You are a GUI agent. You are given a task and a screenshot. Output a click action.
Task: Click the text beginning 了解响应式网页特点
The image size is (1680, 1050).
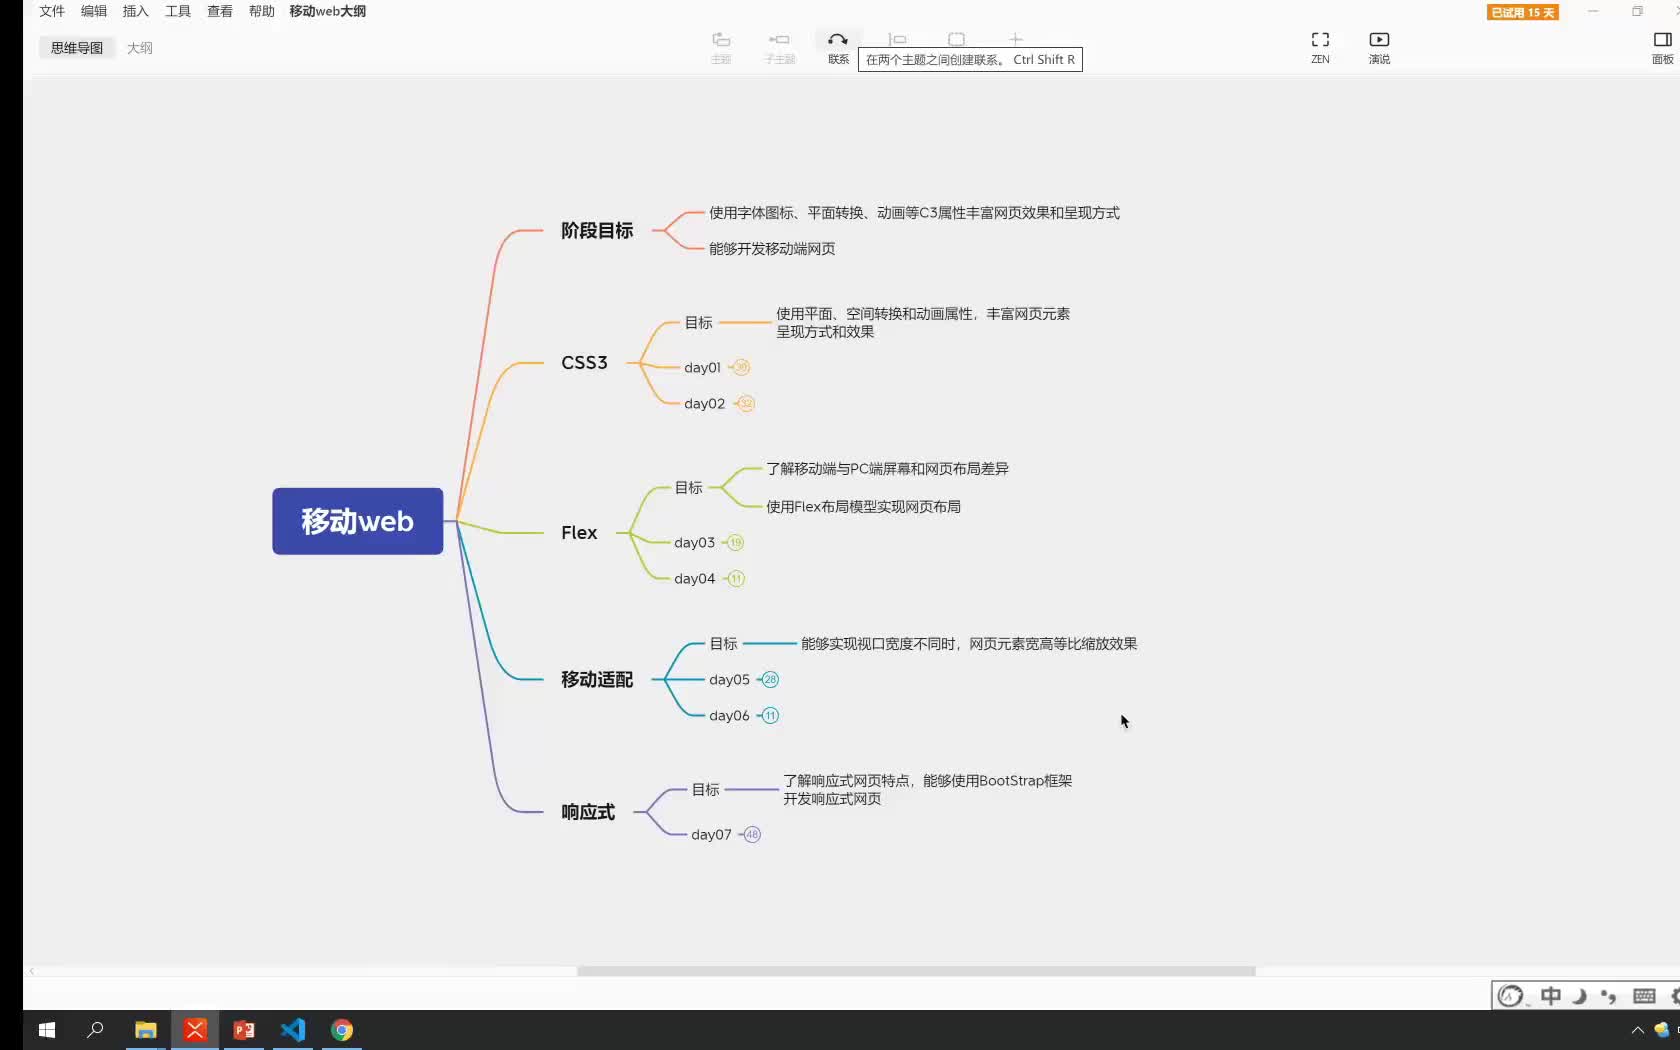pyautogui.click(x=927, y=790)
